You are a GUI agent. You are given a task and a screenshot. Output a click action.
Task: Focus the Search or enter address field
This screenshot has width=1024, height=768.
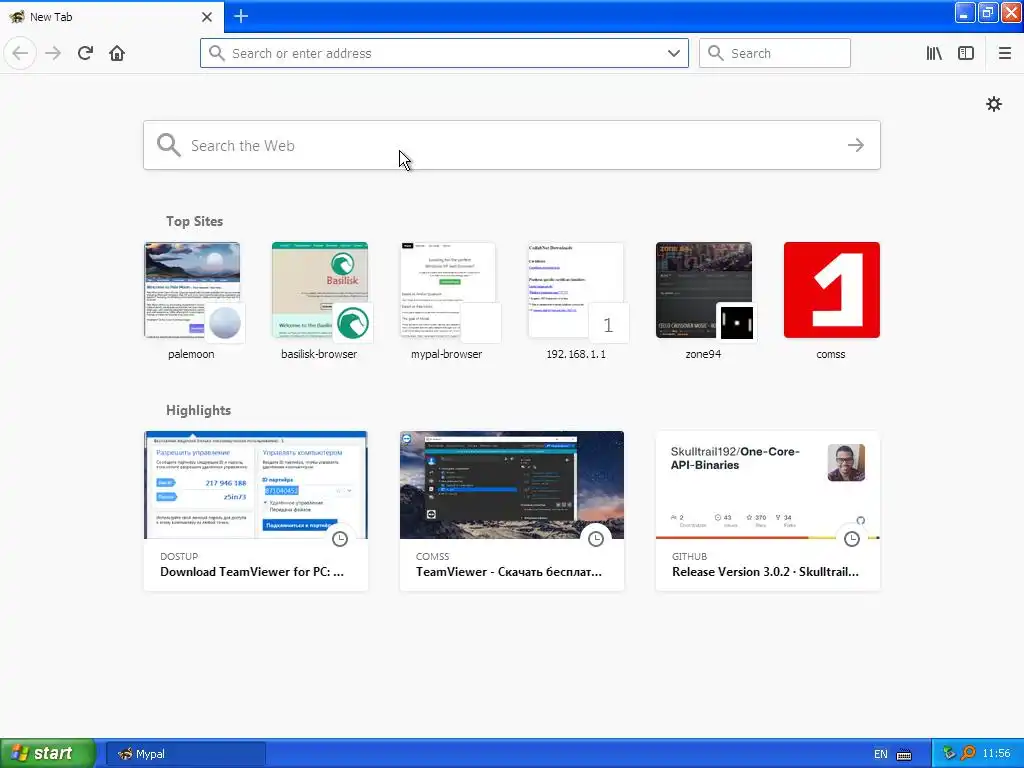pos(444,53)
